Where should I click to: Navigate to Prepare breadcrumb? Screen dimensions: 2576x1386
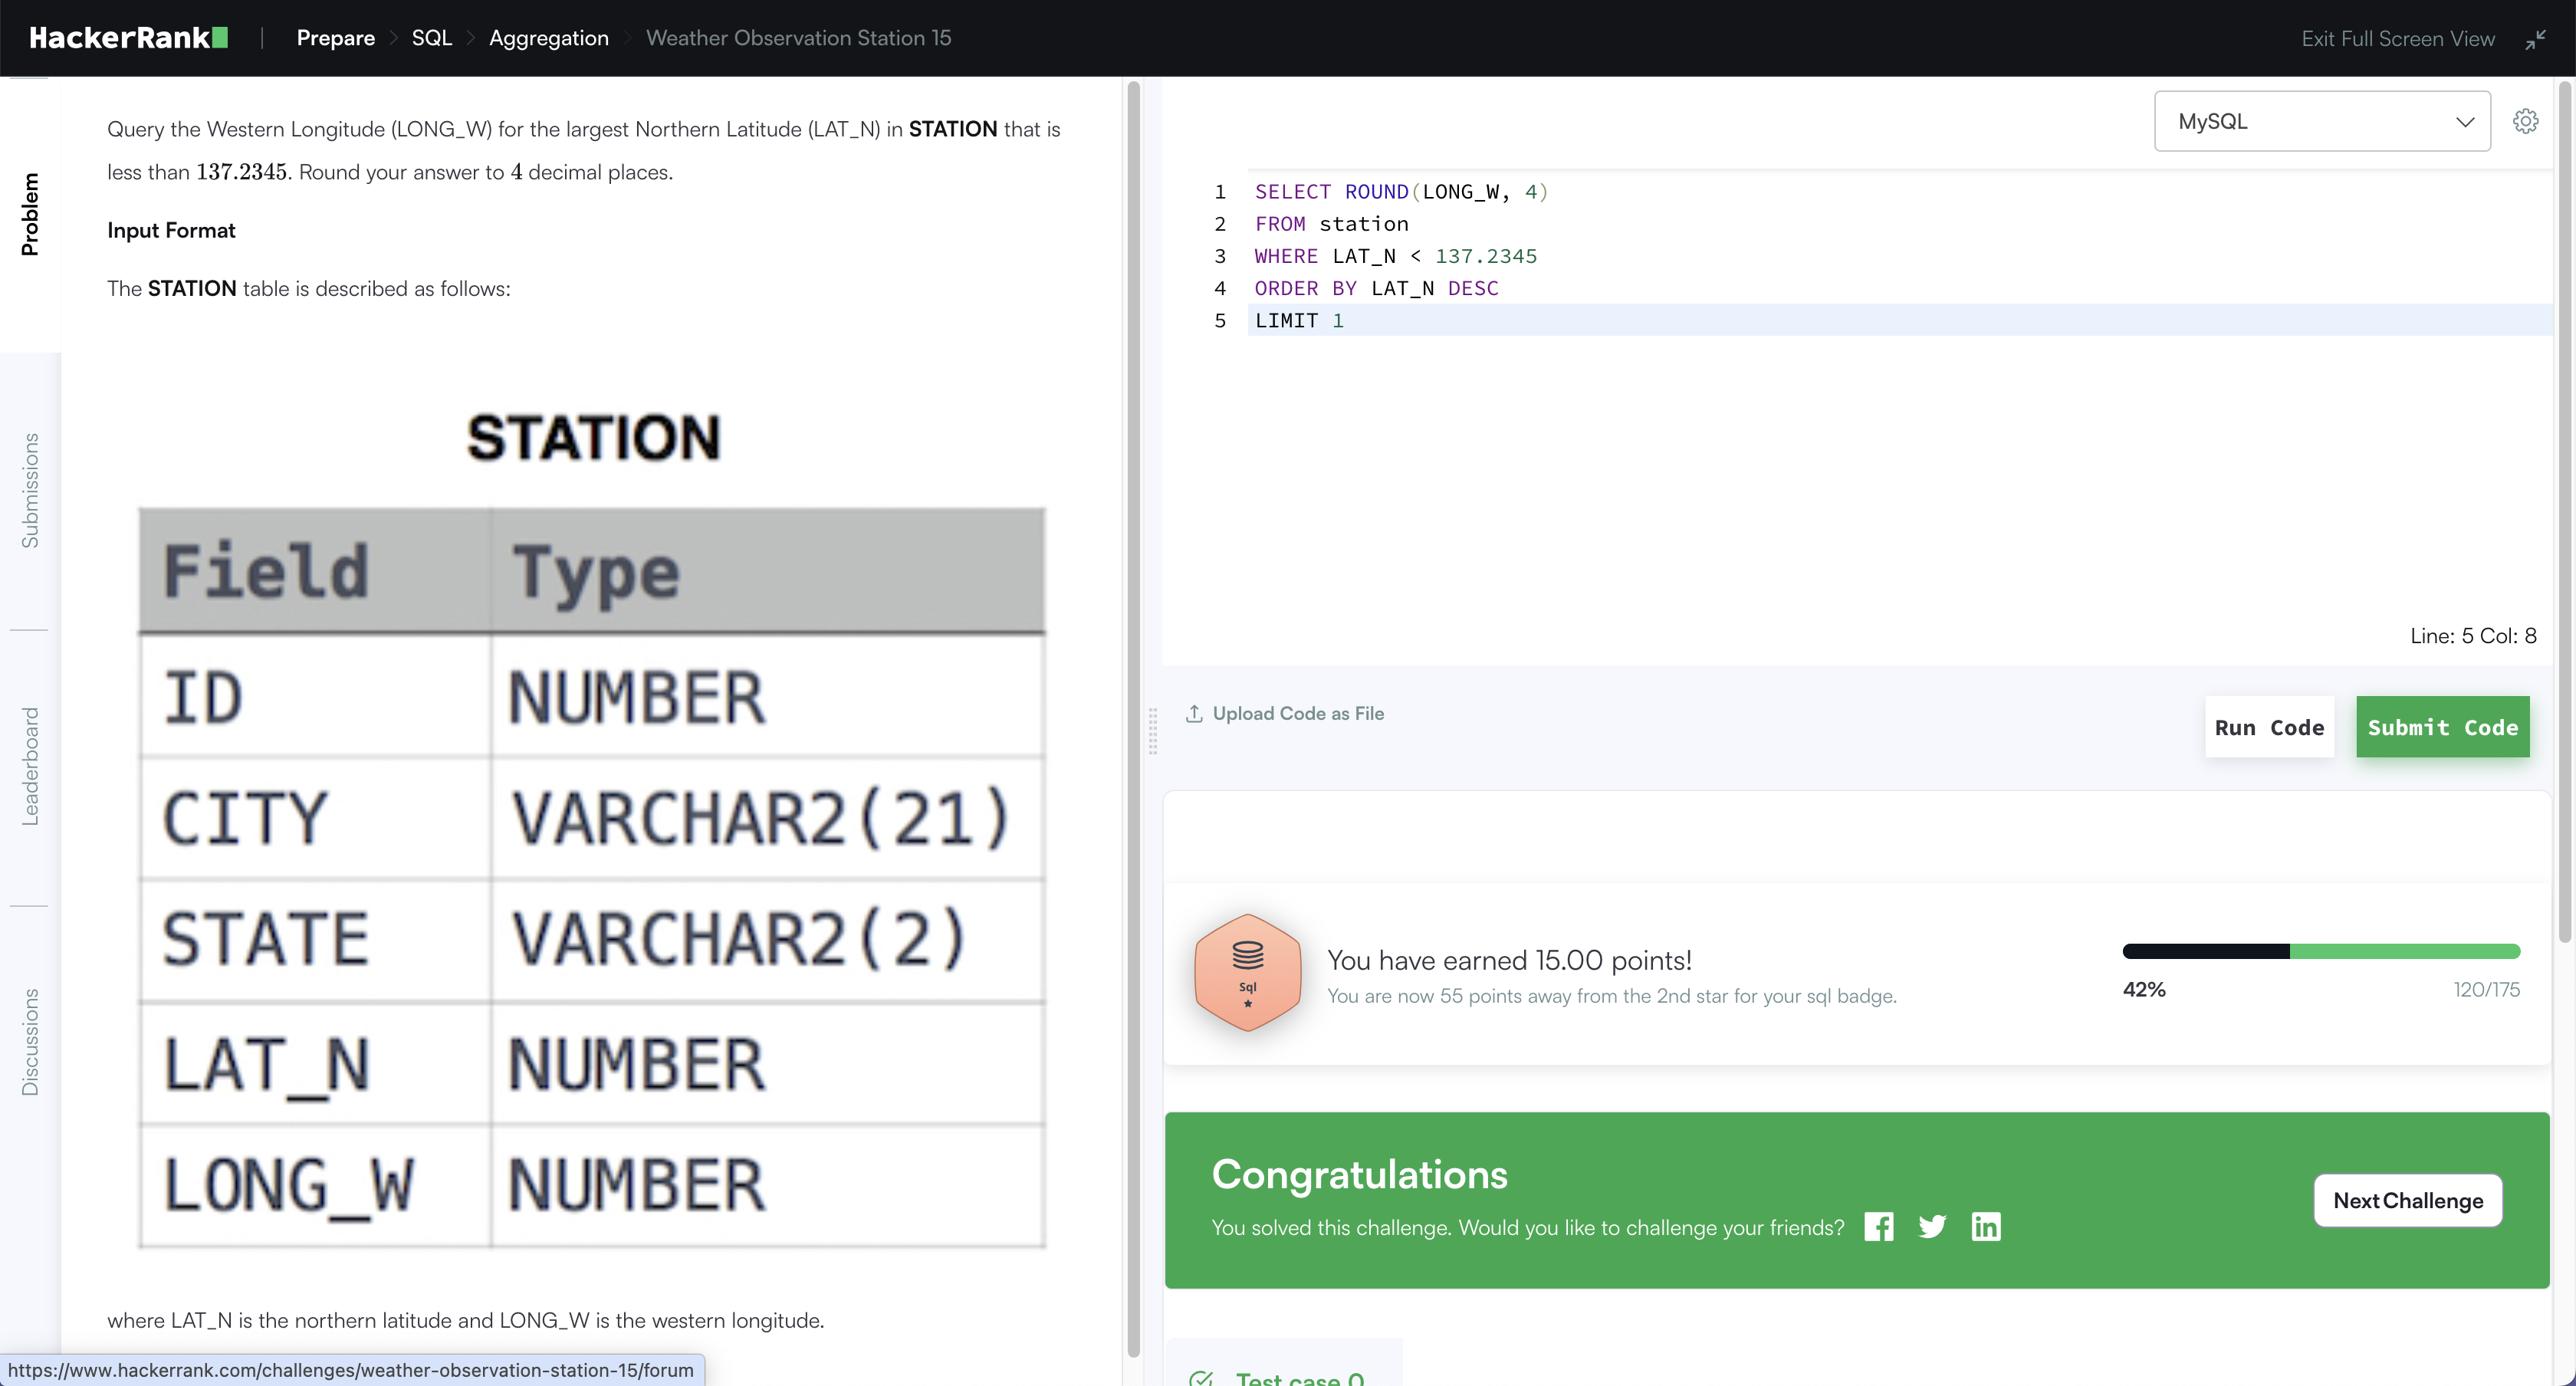tap(335, 38)
